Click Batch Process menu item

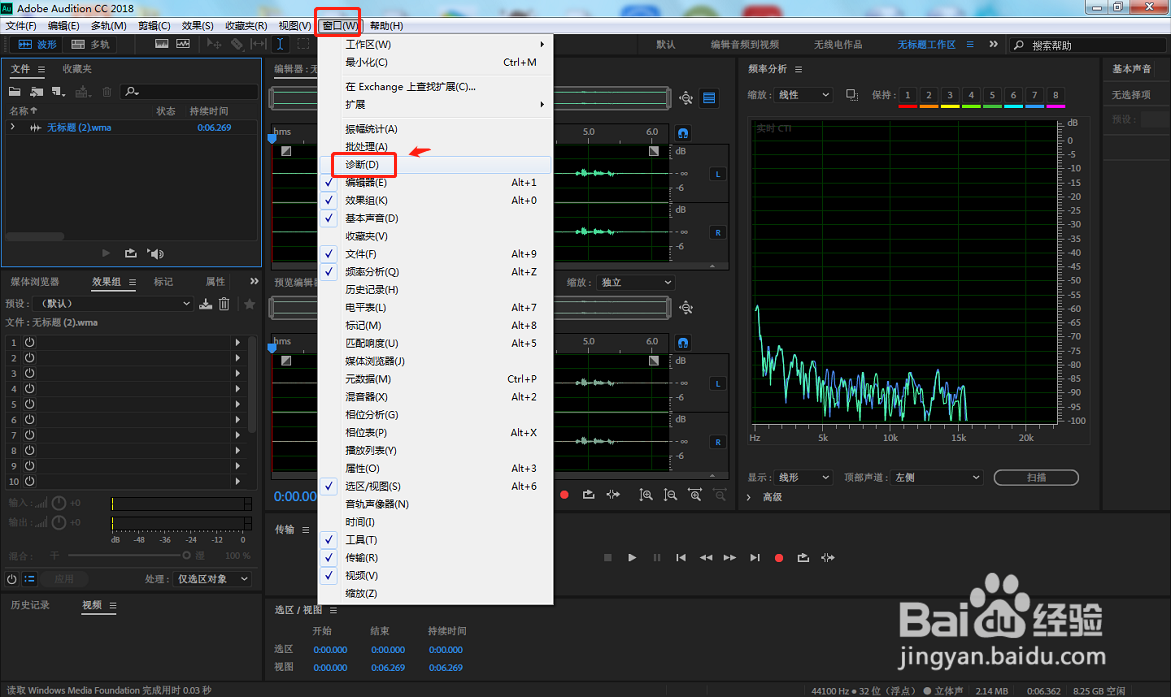coord(435,146)
